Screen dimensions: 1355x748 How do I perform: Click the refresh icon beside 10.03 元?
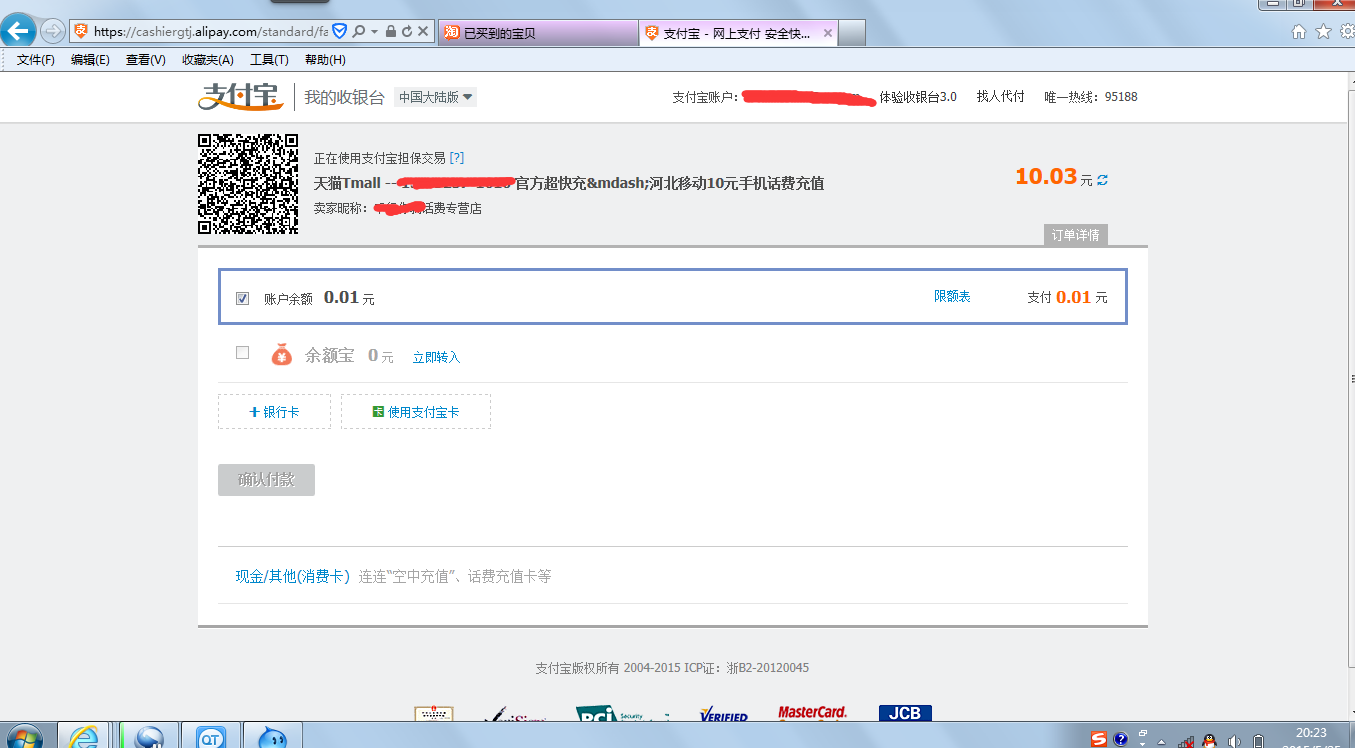click(1102, 180)
